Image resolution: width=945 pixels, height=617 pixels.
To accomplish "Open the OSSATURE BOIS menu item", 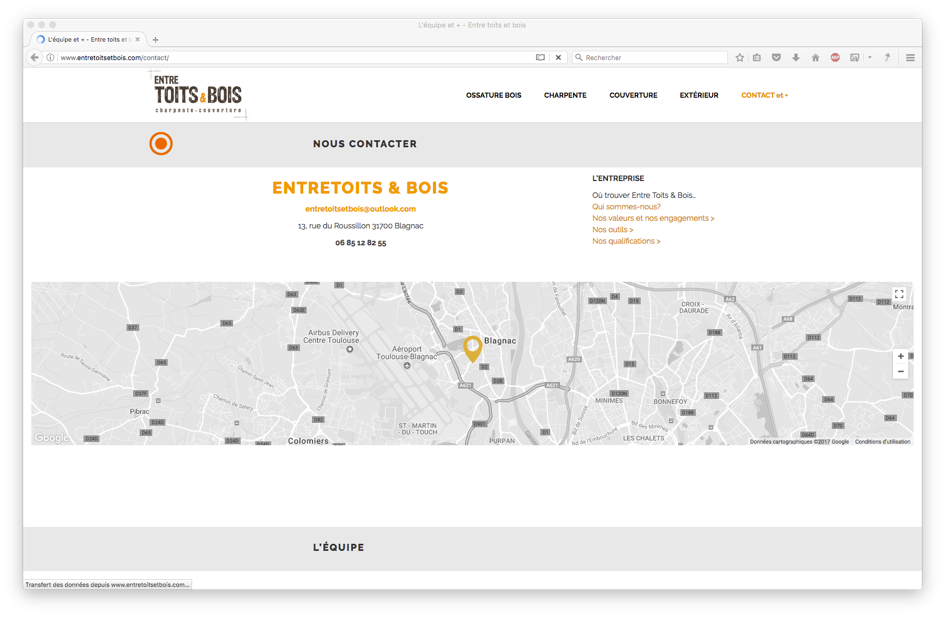I will point(494,95).
